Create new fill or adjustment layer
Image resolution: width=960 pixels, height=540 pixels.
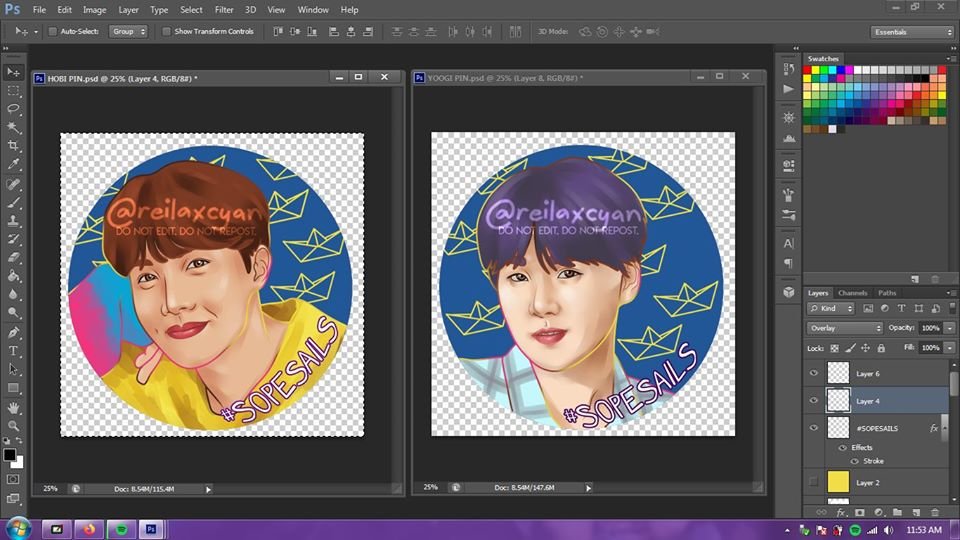tap(879, 512)
